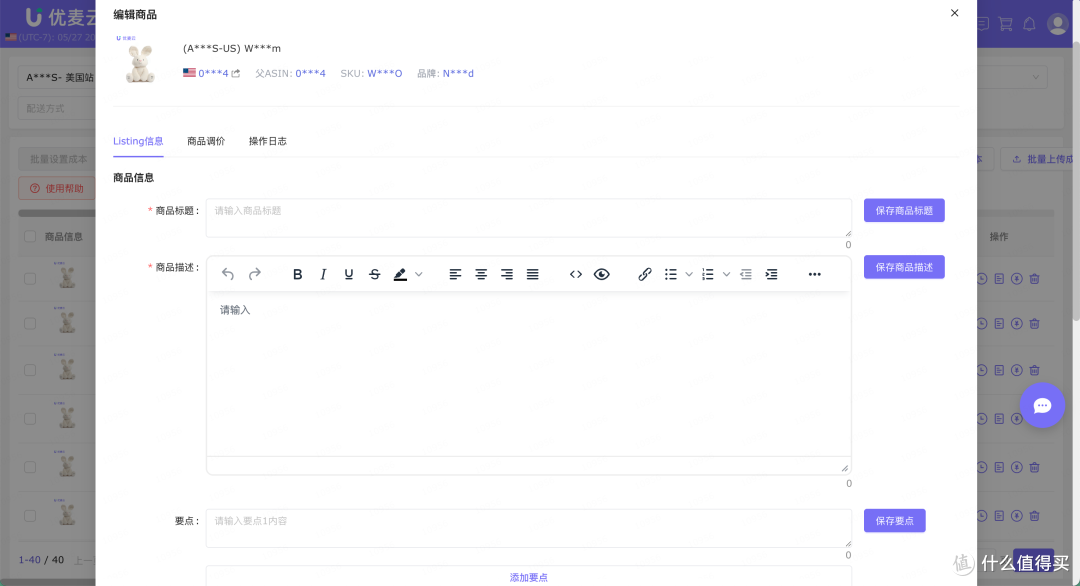Increase indent
This screenshot has height=586, width=1080.
[x=771, y=274]
